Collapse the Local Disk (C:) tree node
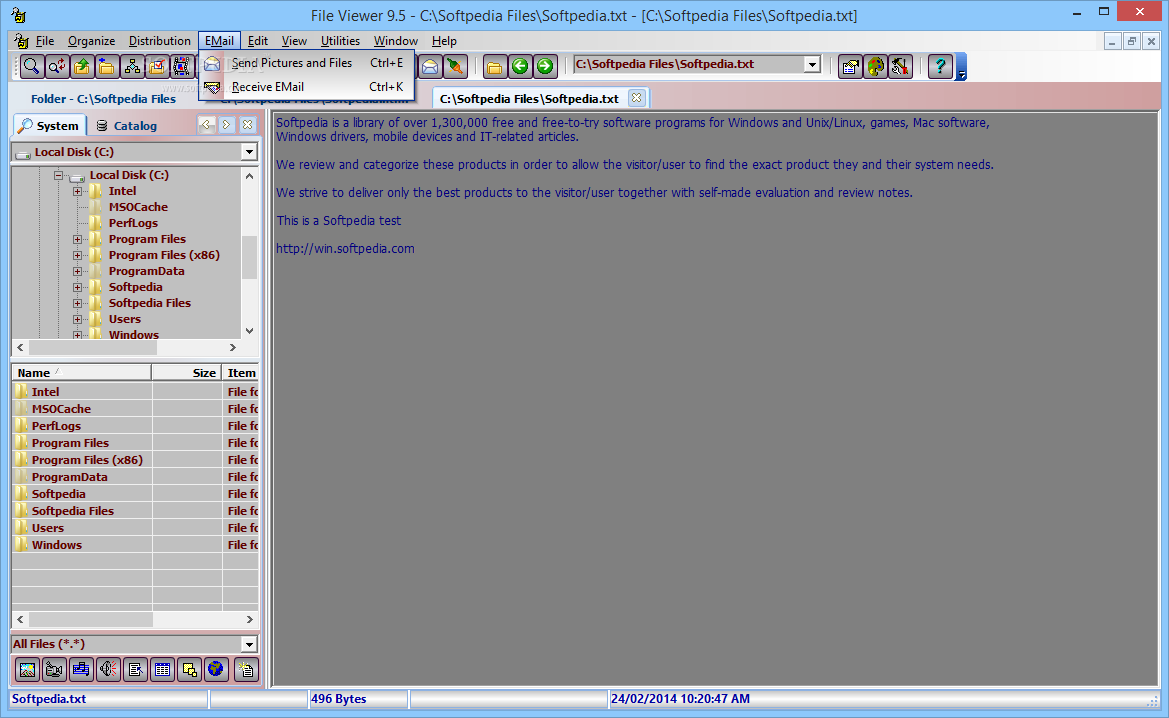This screenshot has width=1169, height=718. click(58, 175)
